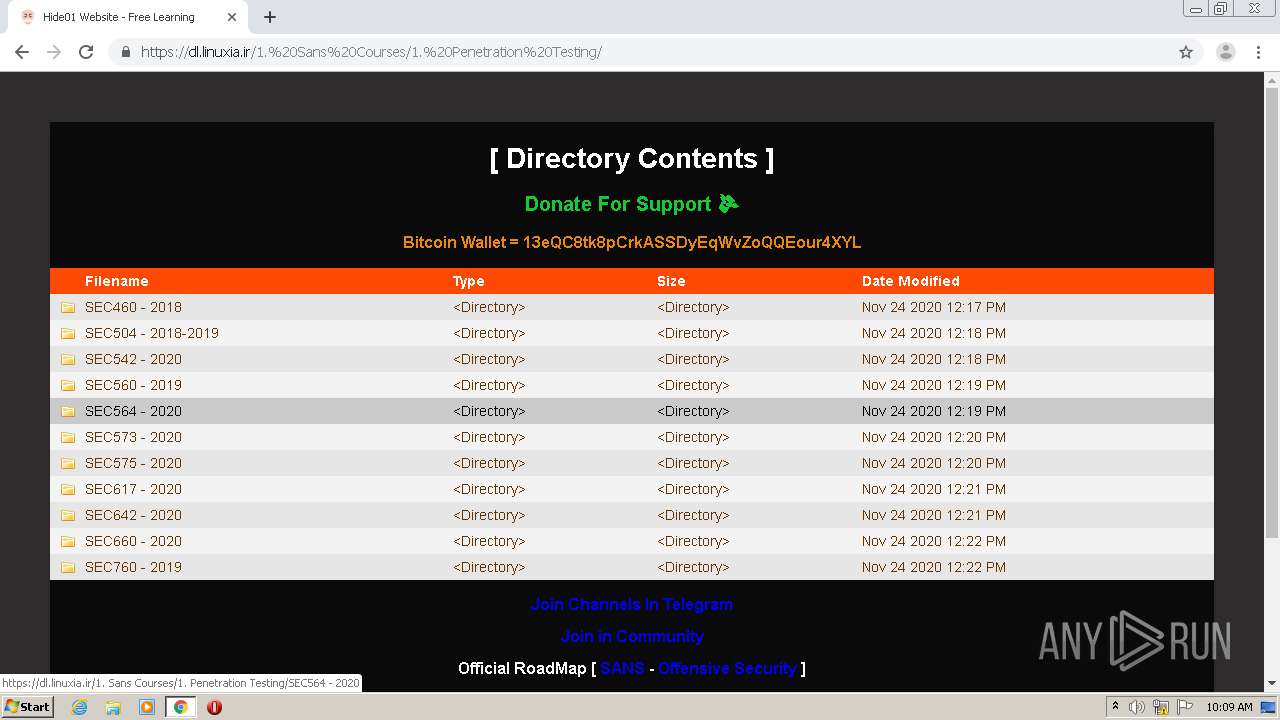The height and width of the screenshot is (720, 1280).
Task: Click the Action Center flag tray icon
Action: click(1185, 707)
